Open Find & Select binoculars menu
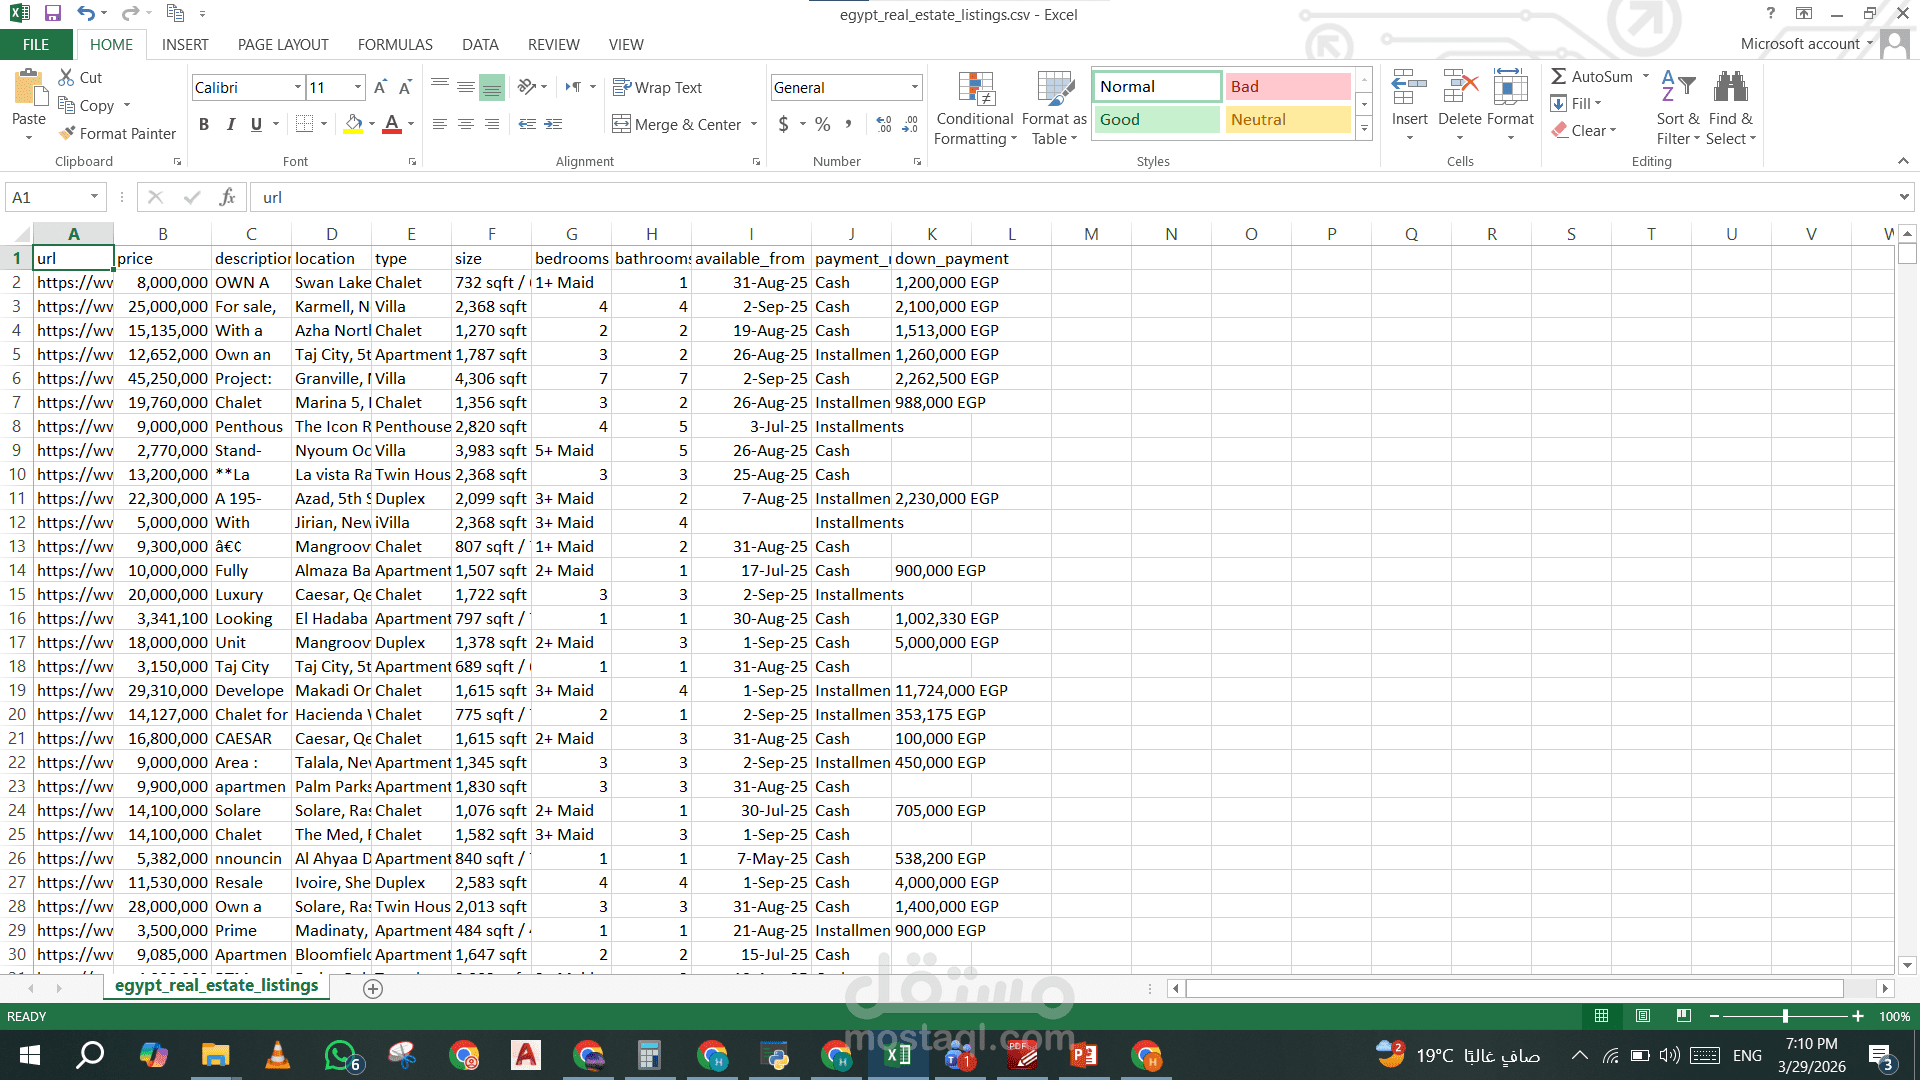The width and height of the screenshot is (1920, 1080). (x=1731, y=108)
